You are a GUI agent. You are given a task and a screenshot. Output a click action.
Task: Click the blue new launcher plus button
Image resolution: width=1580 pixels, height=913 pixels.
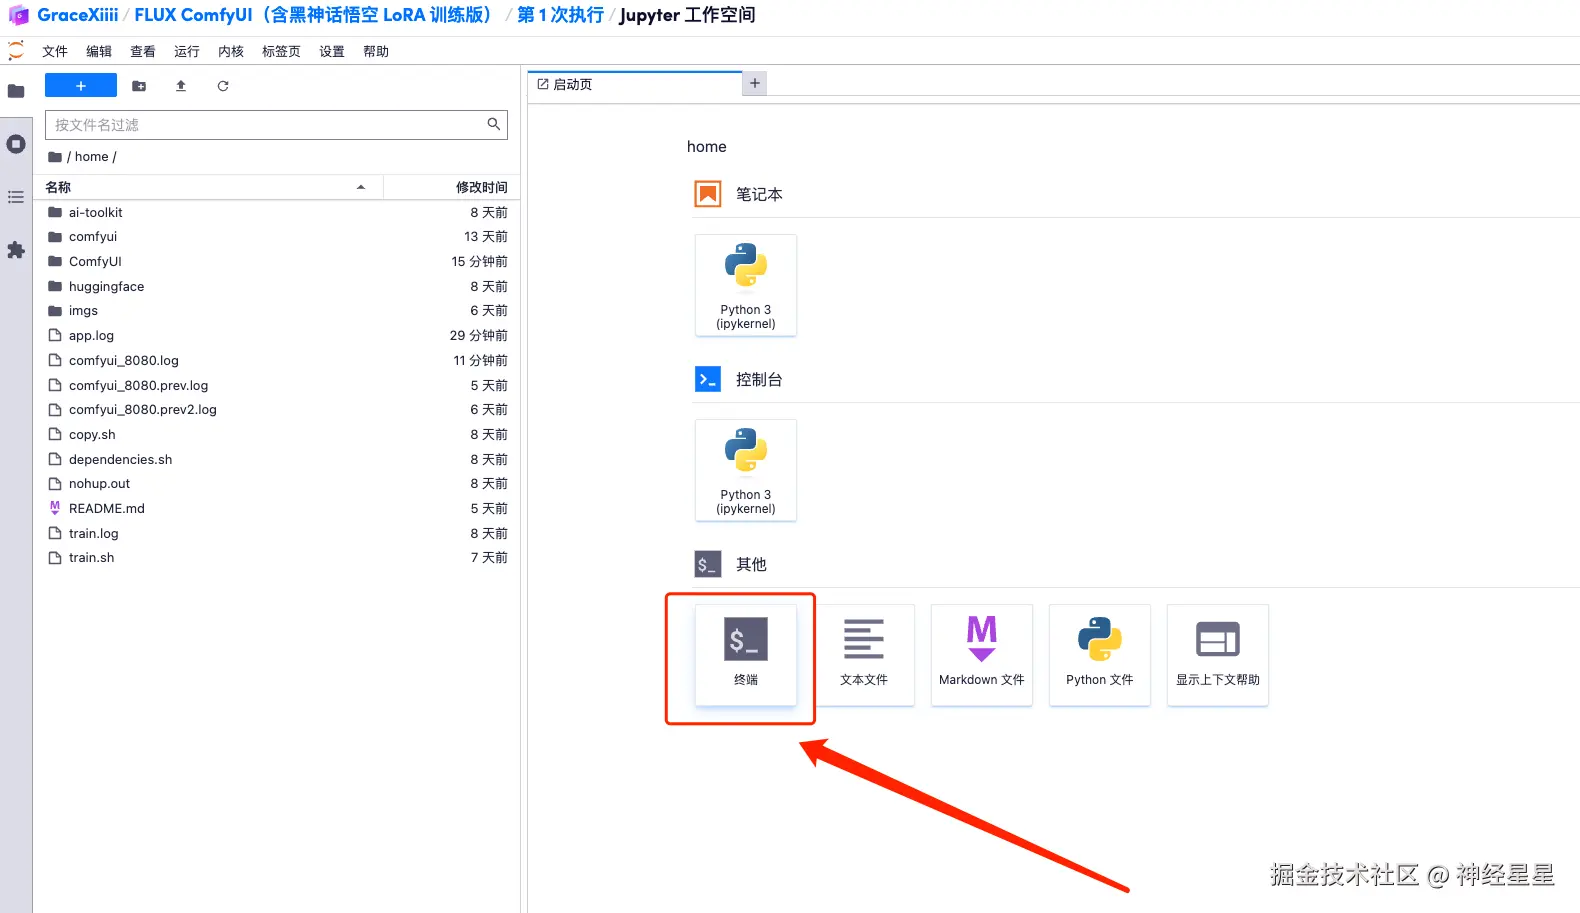[81, 86]
